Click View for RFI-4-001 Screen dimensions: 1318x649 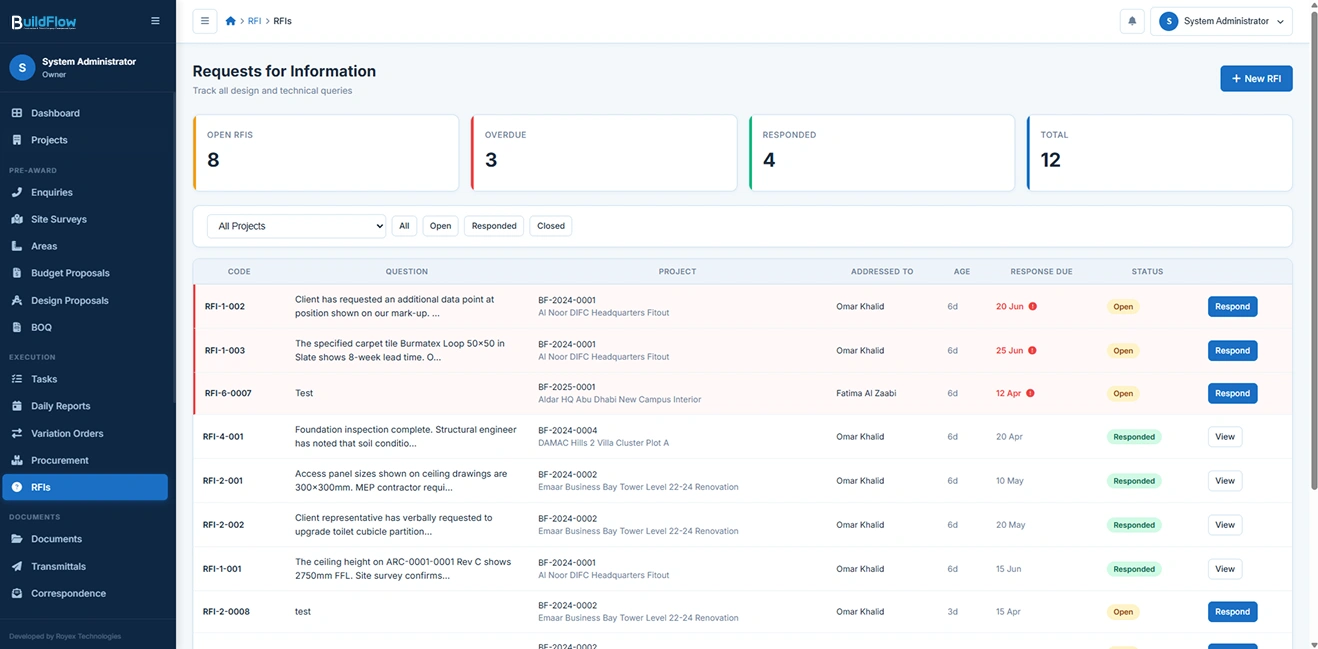tap(1225, 437)
